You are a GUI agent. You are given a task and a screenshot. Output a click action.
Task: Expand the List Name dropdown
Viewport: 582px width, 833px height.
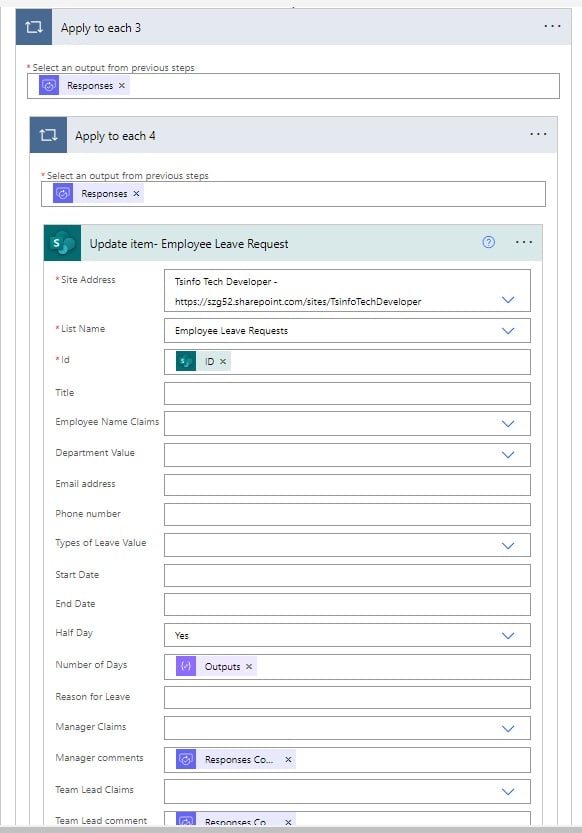508,330
